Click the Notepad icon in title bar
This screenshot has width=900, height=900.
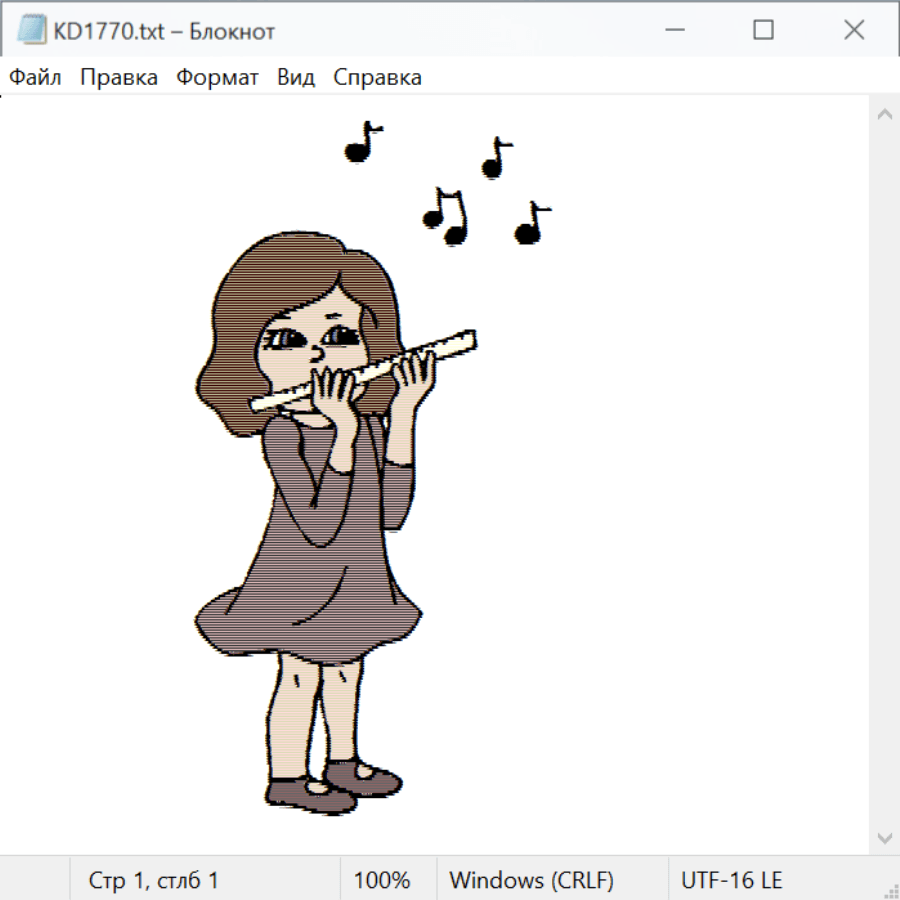(32, 30)
